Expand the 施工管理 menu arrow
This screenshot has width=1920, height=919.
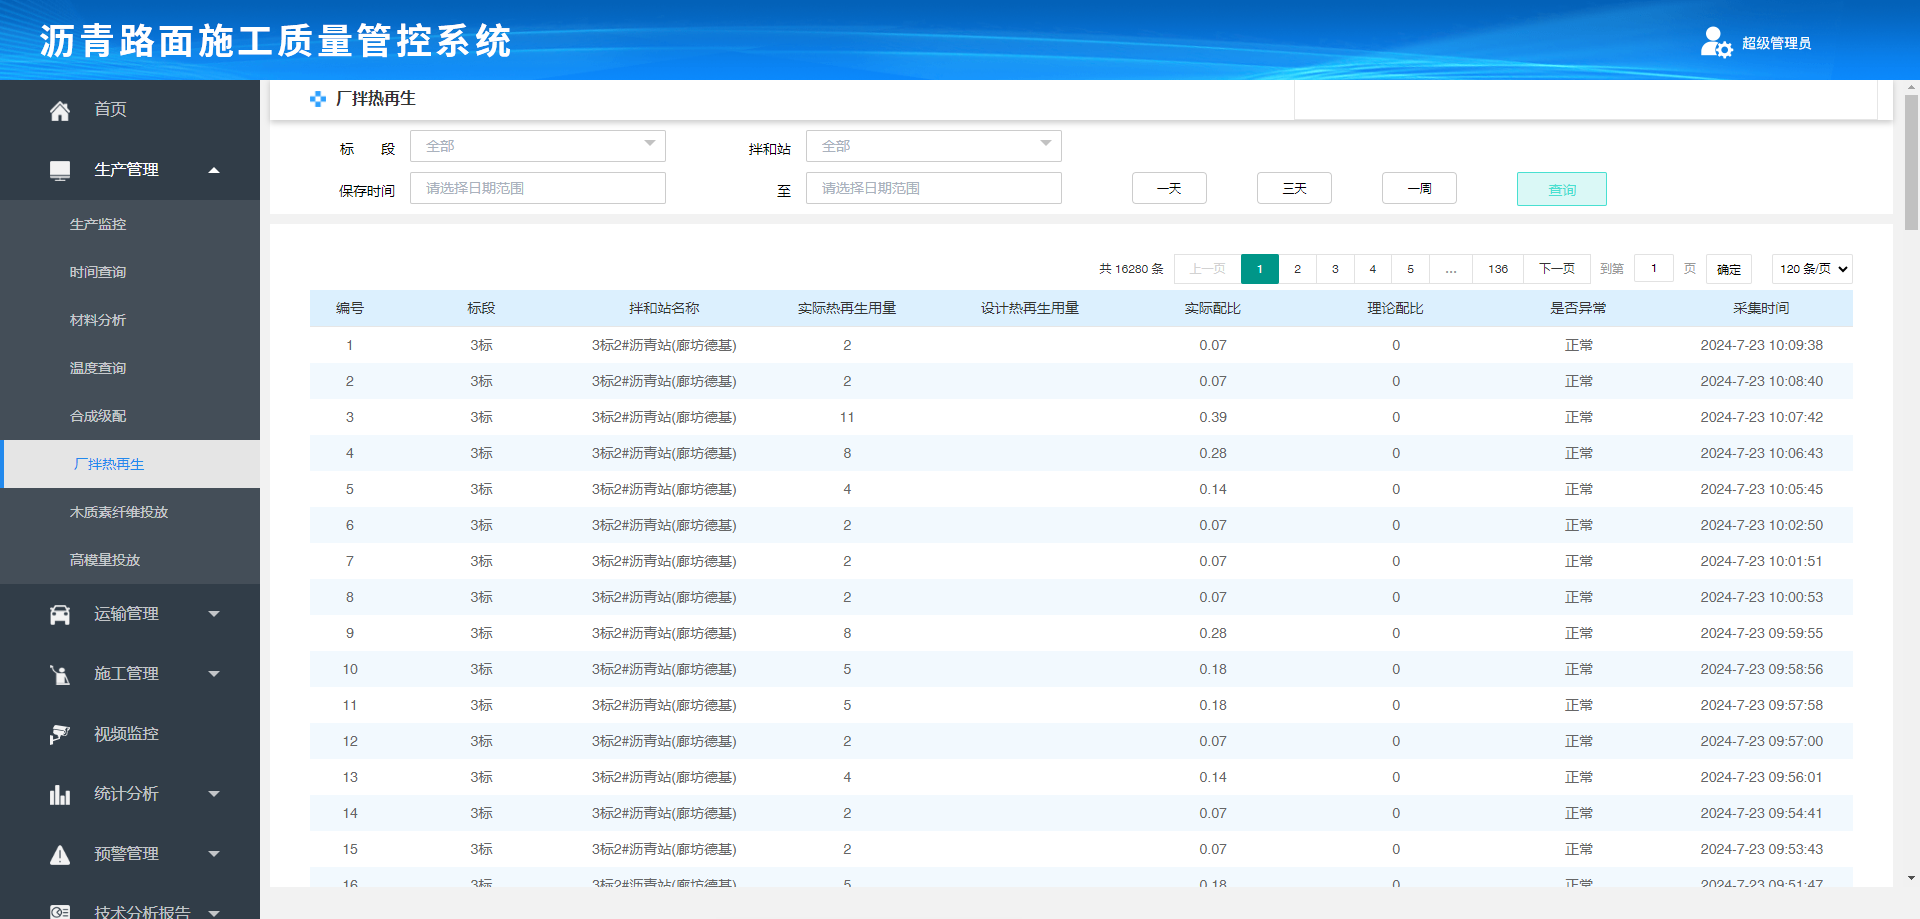tap(214, 674)
